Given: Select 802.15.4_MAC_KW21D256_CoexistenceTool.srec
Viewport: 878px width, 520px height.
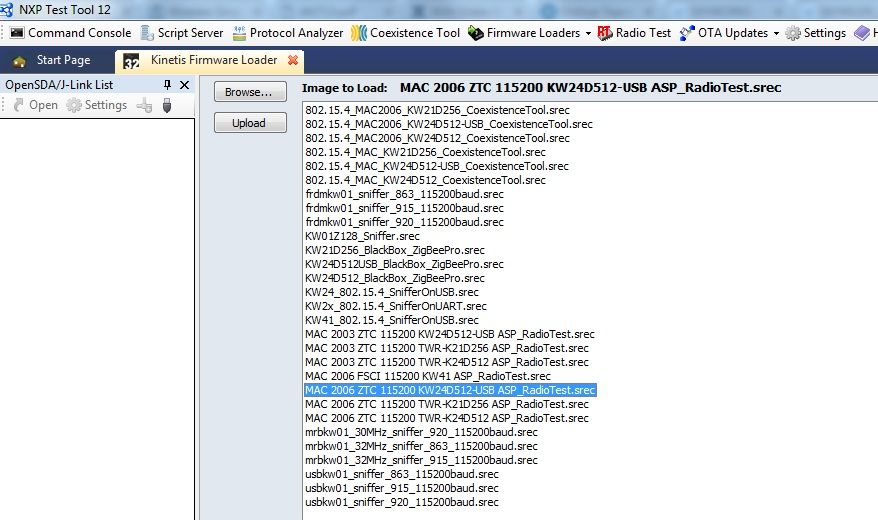Looking at the screenshot, I should tap(425, 152).
